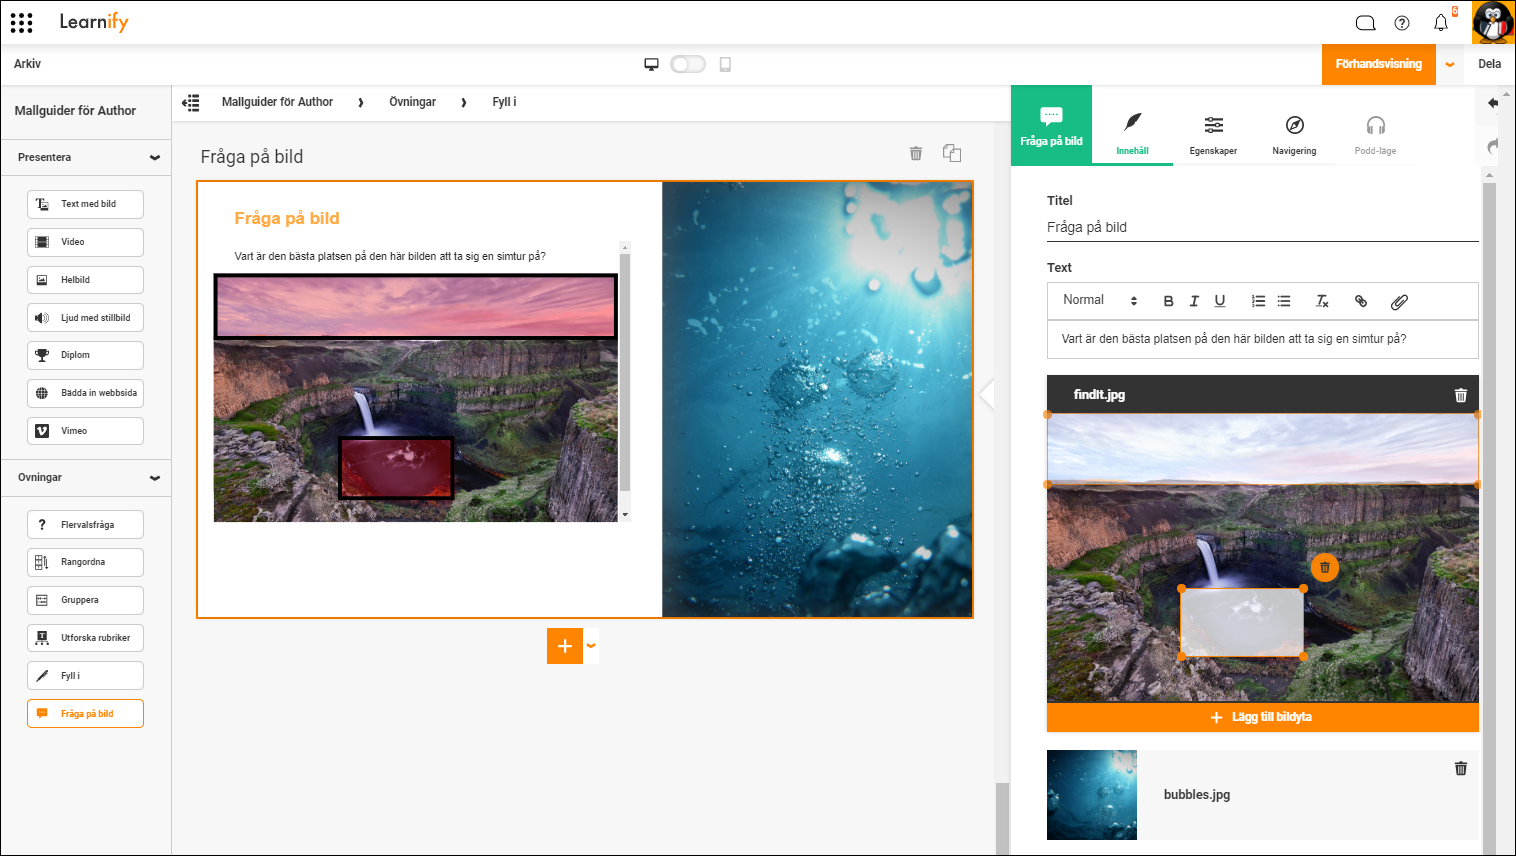The image size is (1516, 856).
Task: Add Vimeo template
Action: (x=85, y=431)
